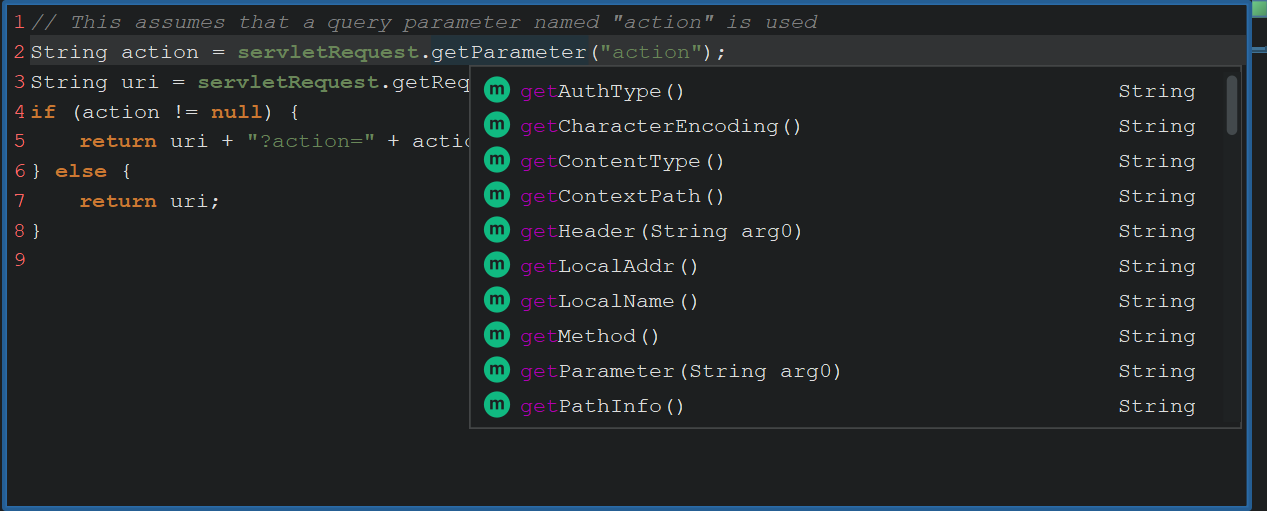This screenshot has width=1267, height=511.
Task: Click the method icon beside getAuthType()
Action: point(497,90)
